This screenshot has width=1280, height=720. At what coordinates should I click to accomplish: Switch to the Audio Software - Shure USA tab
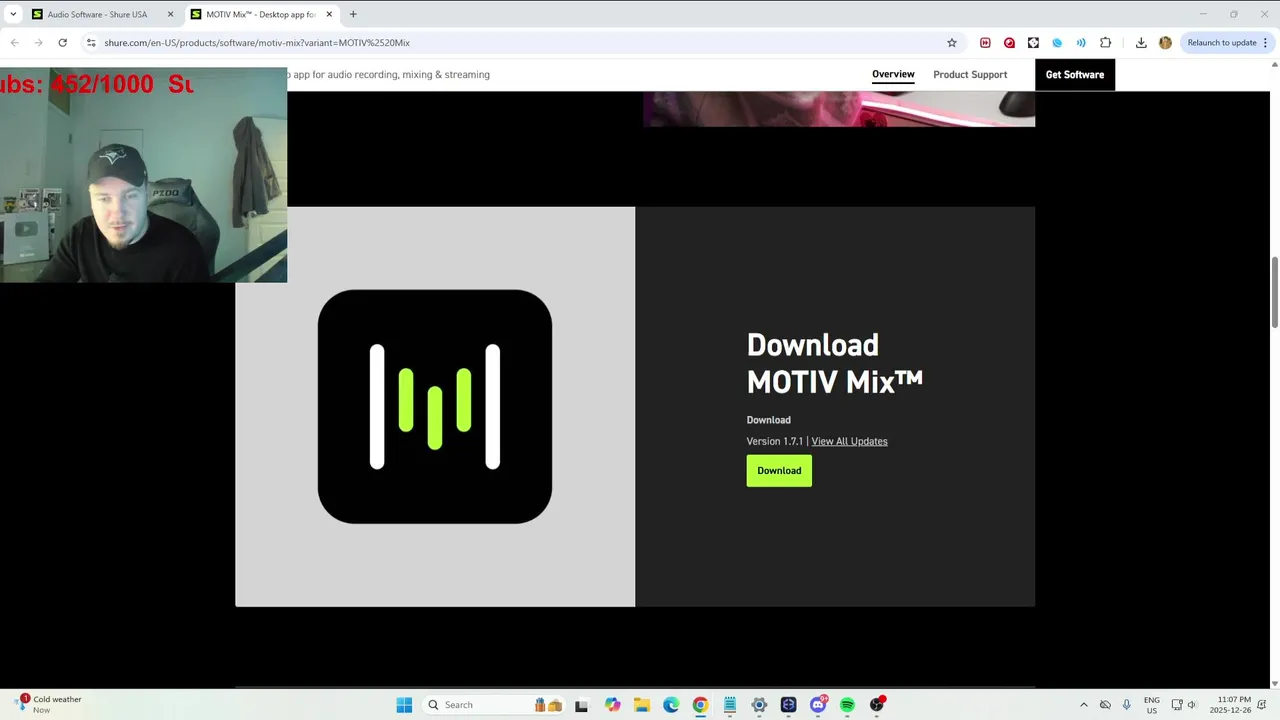tap(97, 14)
